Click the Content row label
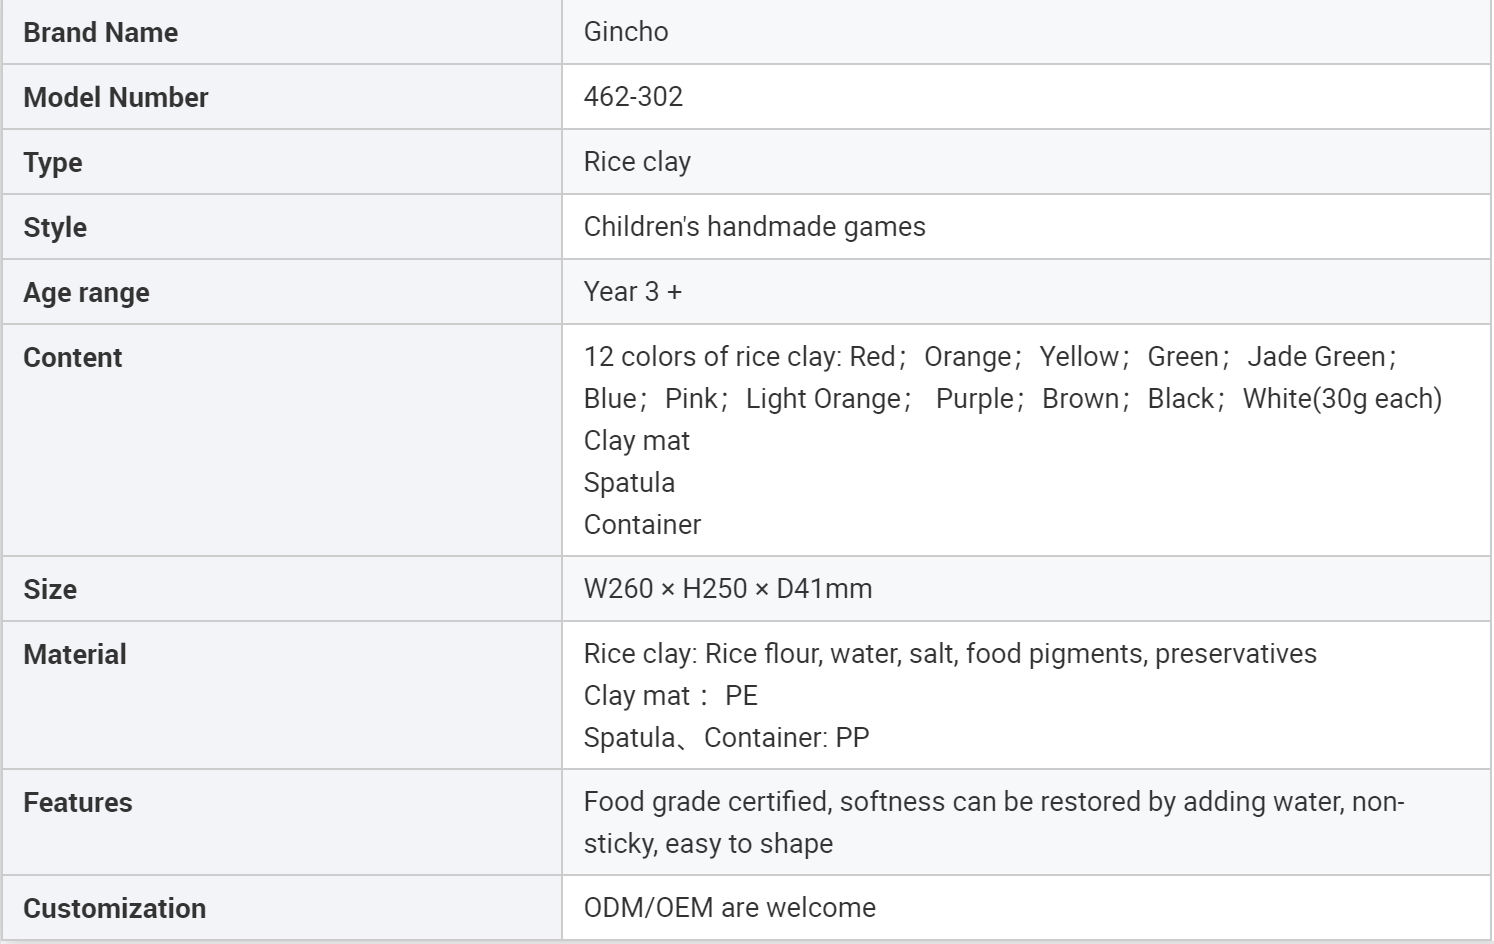Viewport: 1494px width, 944px height. coord(72,358)
